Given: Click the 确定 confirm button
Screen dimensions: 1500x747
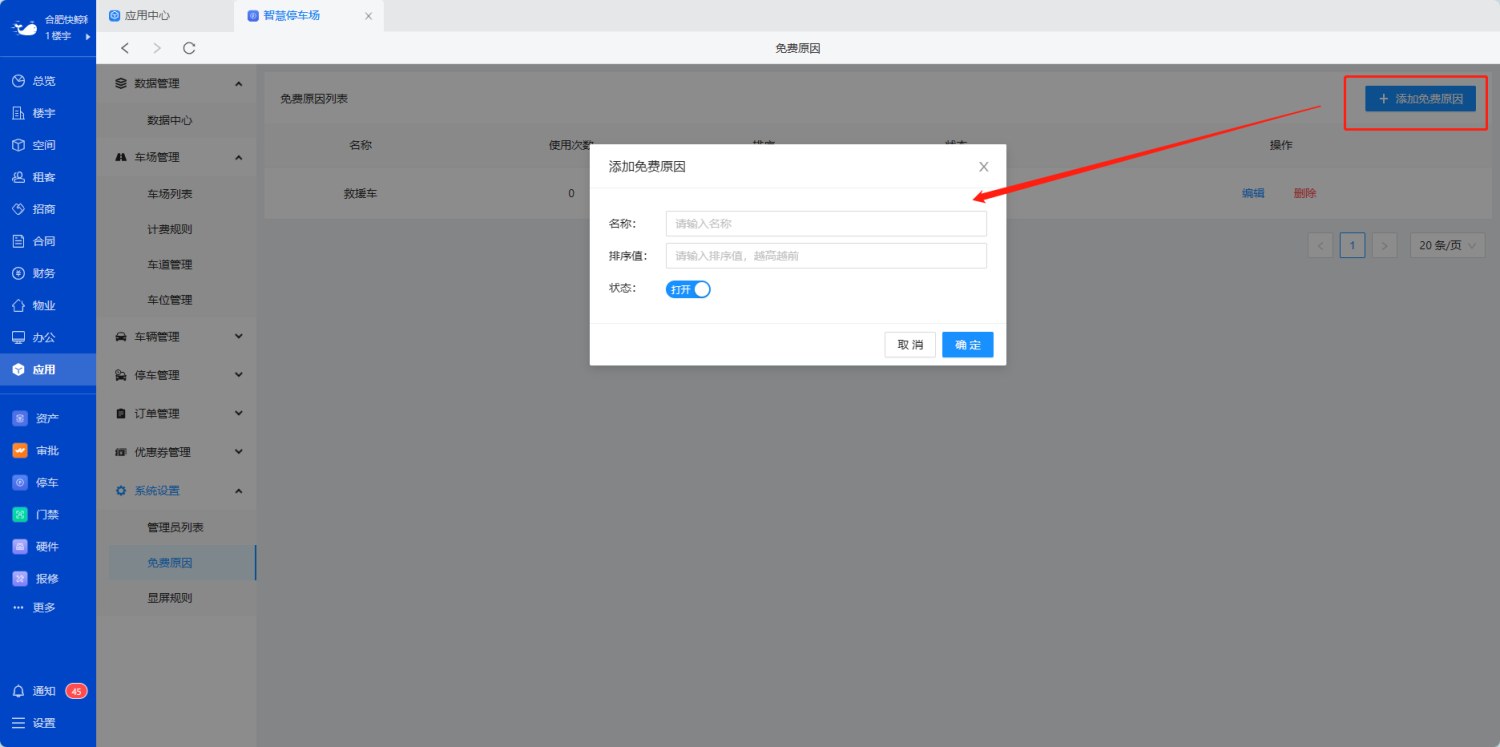Looking at the screenshot, I should click(x=967, y=345).
